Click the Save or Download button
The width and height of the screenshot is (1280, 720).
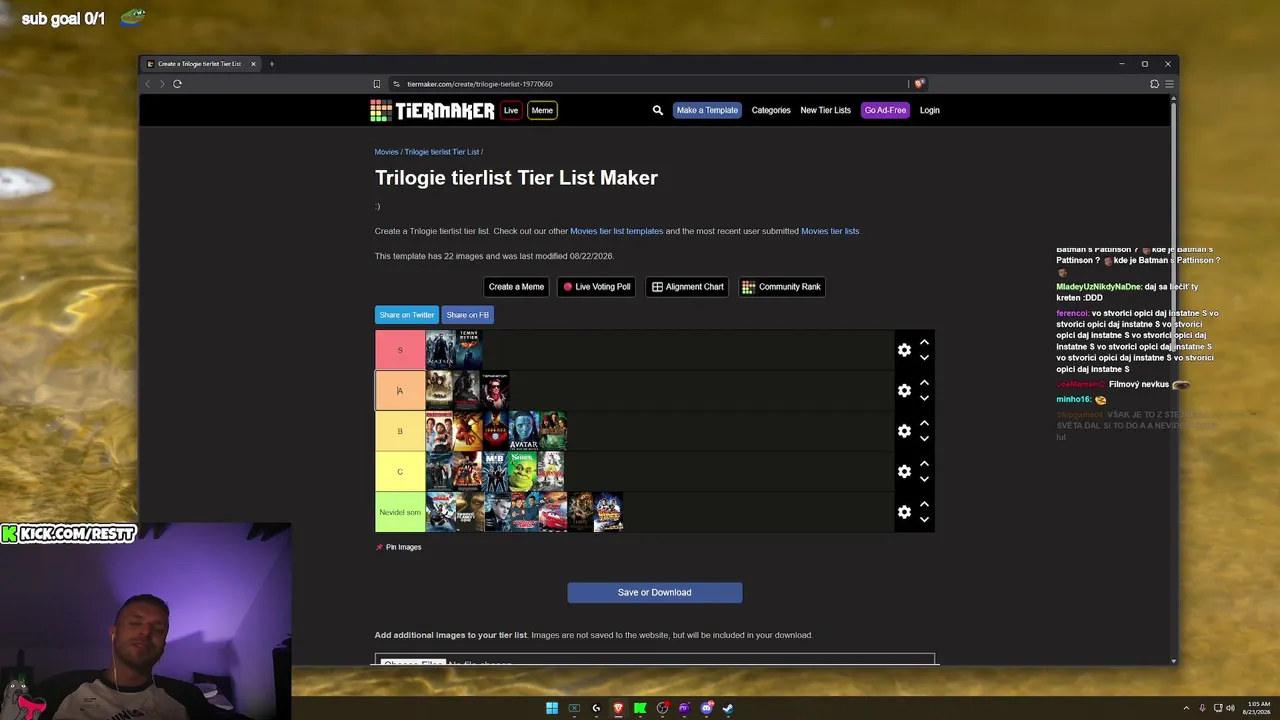tap(655, 593)
